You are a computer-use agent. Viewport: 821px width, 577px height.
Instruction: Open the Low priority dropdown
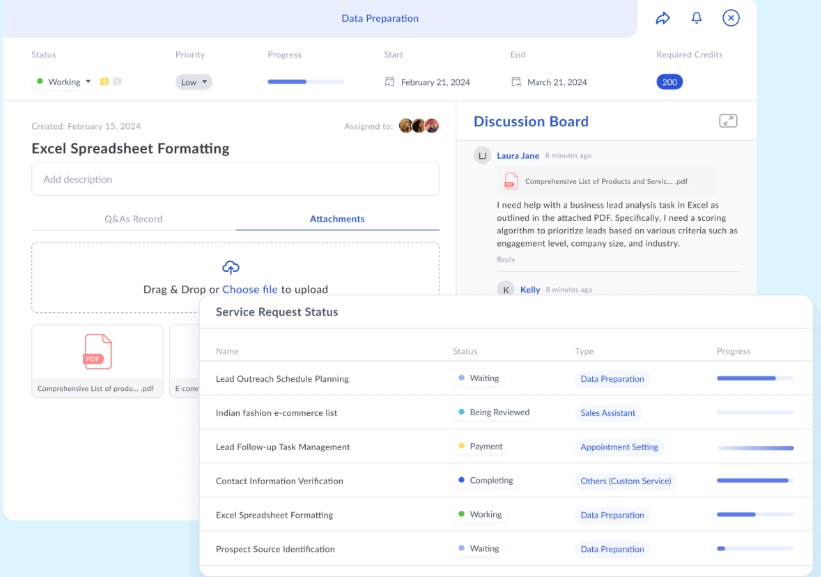pos(194,82)
